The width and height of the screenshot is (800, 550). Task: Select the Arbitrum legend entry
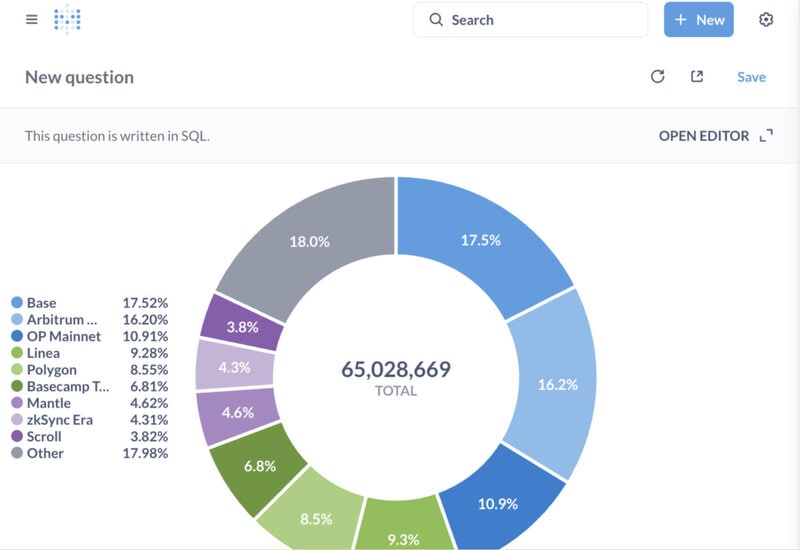click(62, 319)
